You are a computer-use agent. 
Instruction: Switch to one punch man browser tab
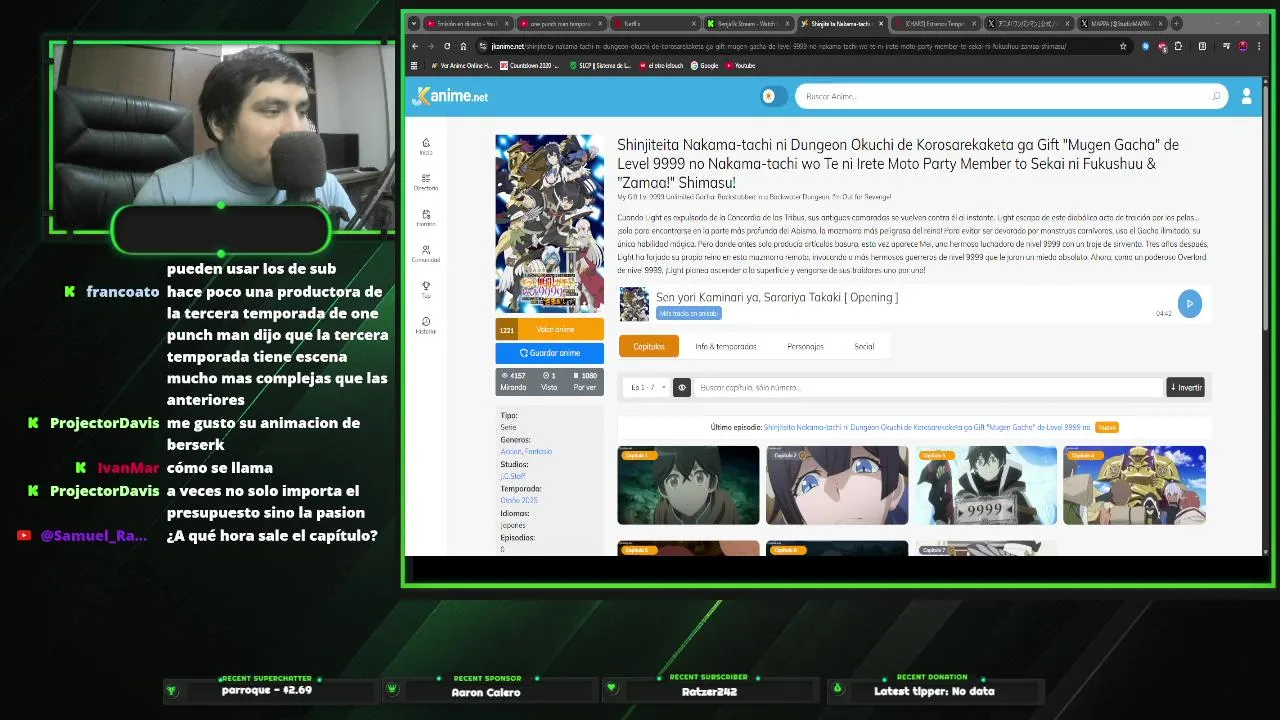560,23
